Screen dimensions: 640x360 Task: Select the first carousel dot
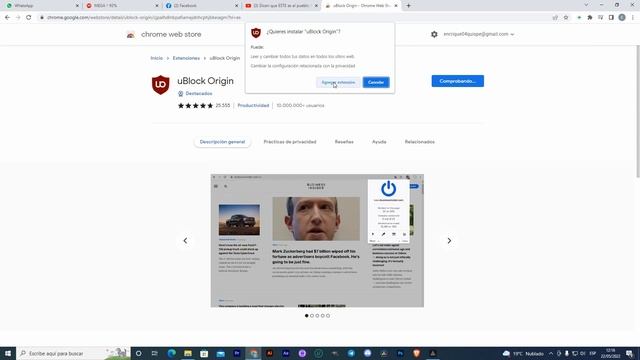tap(307, 316)
